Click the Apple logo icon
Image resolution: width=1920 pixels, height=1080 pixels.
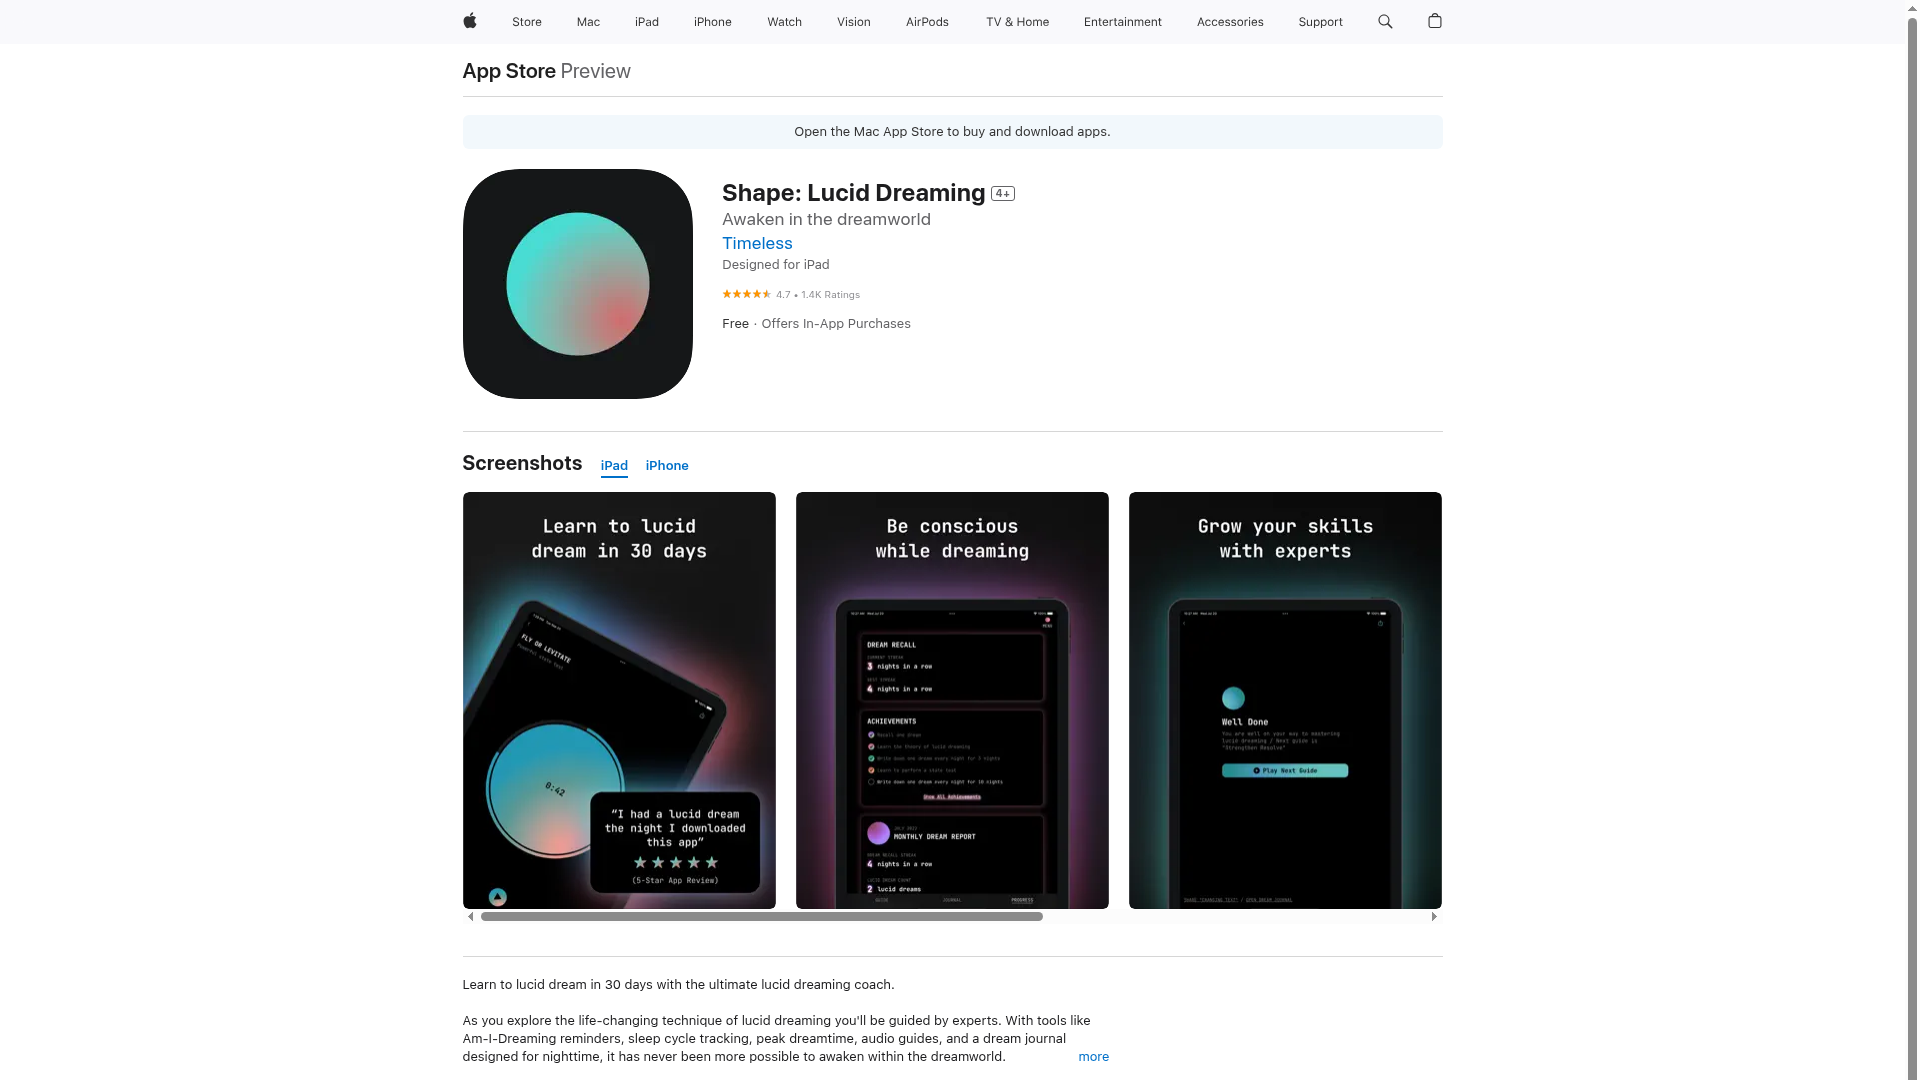click(469, 21)
